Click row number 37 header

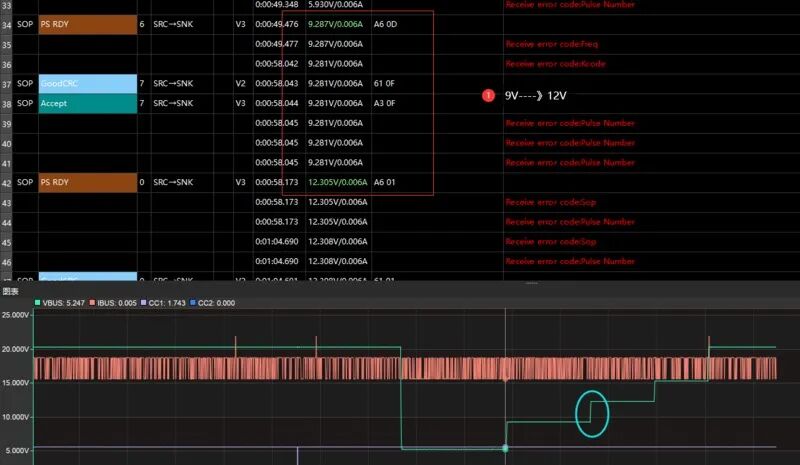pos(6,84)
